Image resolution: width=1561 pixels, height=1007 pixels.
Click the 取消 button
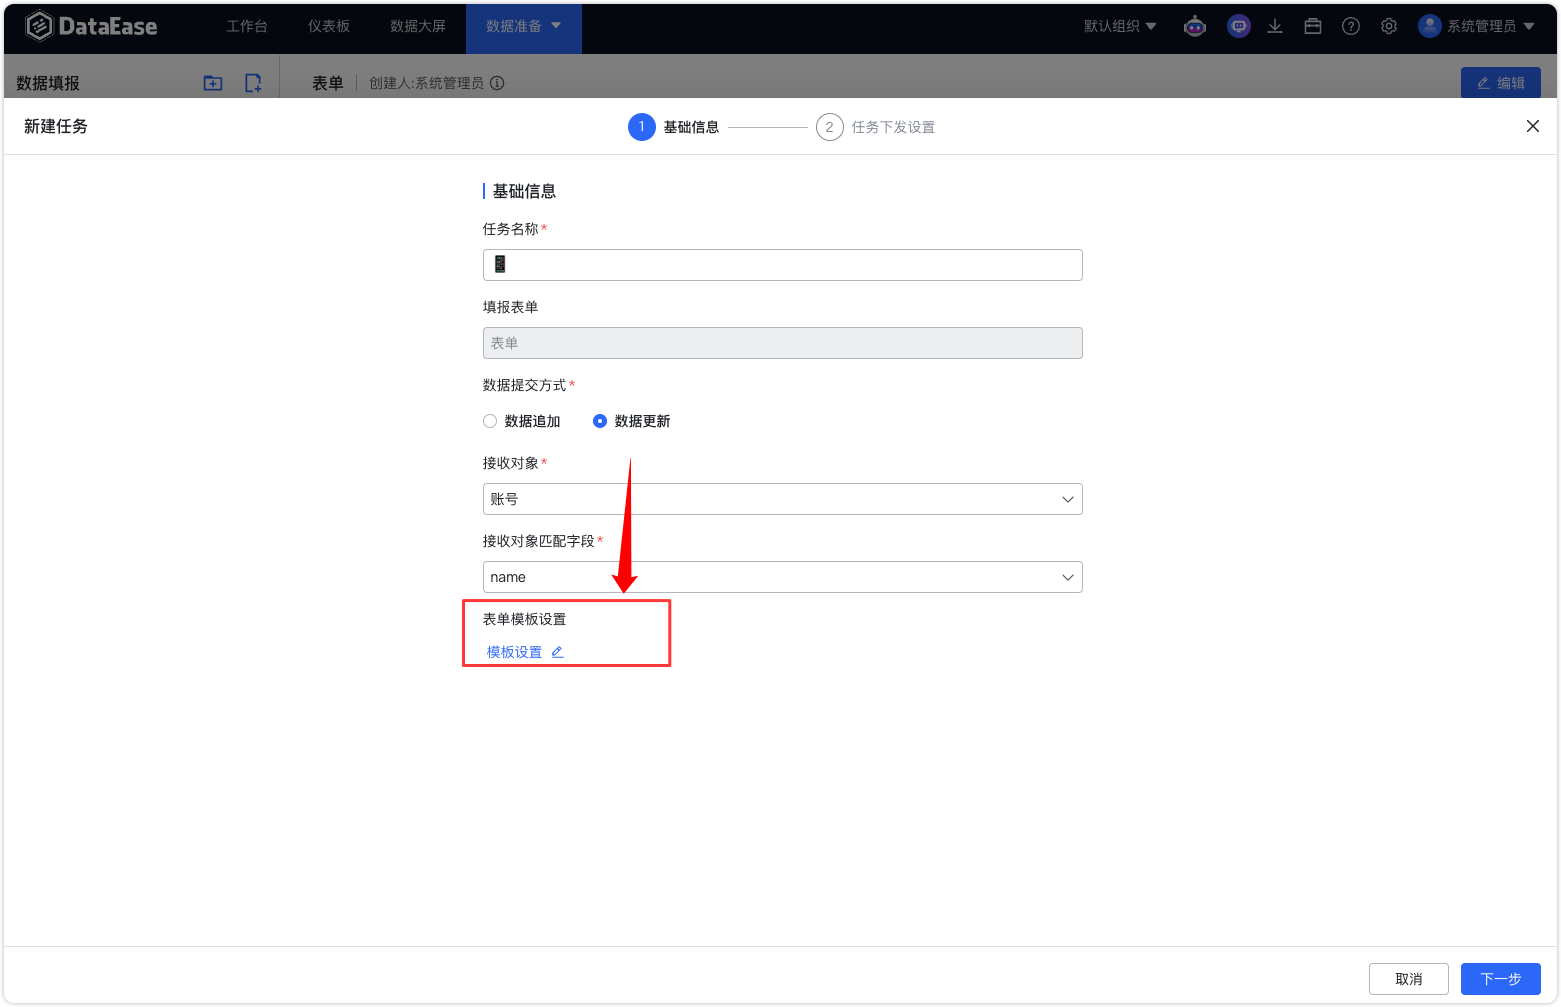(1409, 979)
